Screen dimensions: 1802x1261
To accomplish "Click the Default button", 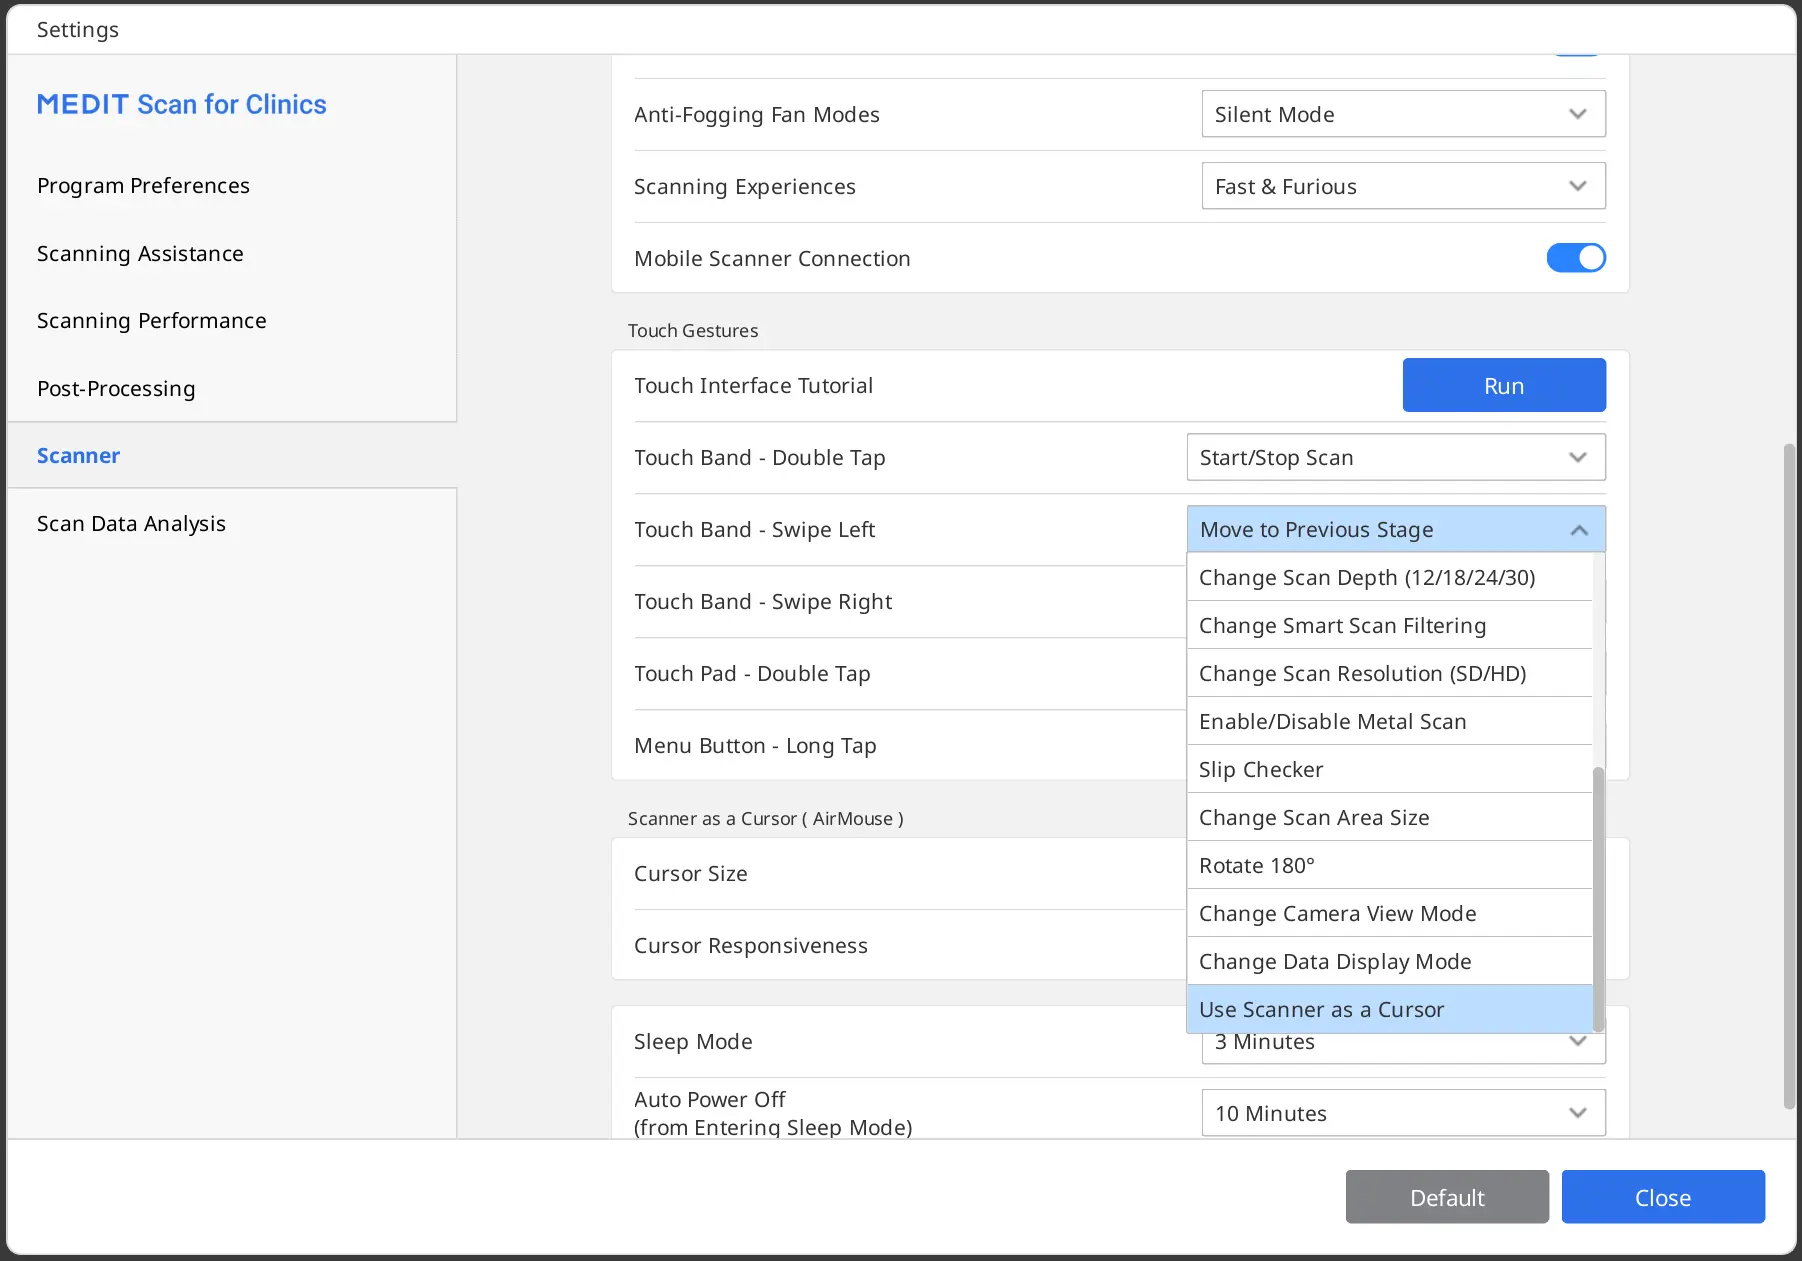I will [1447, 1197].
